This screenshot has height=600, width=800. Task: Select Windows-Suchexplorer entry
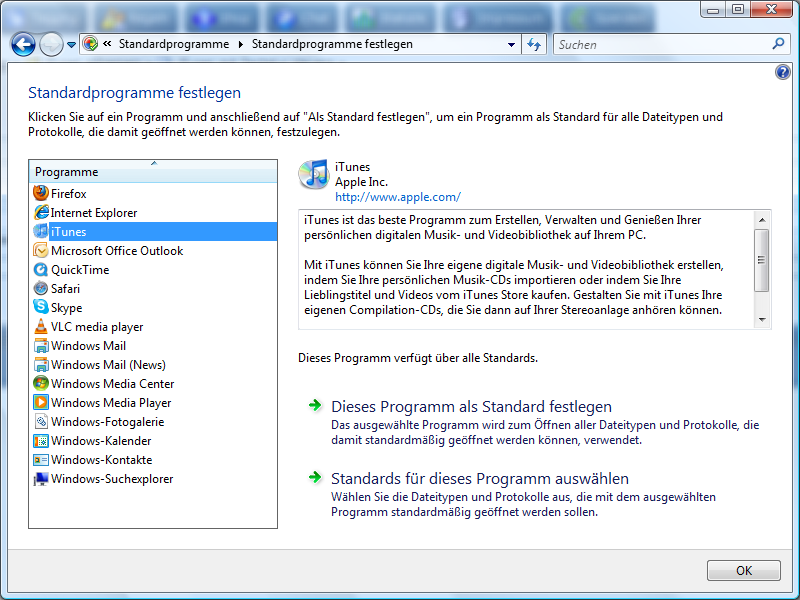153,479
